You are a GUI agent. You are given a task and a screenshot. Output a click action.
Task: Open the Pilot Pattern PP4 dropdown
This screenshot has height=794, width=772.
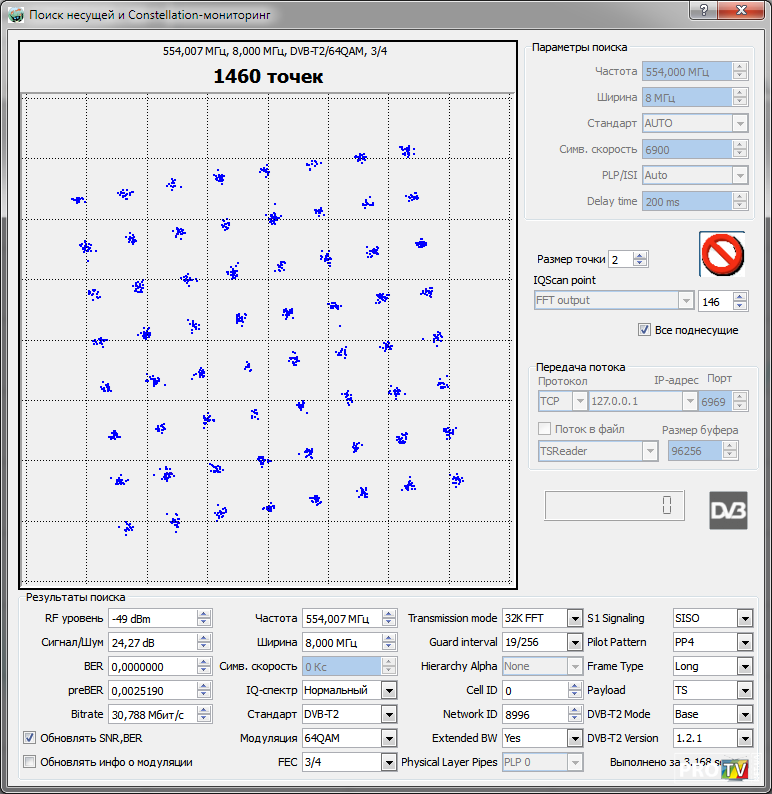[744, 642]
